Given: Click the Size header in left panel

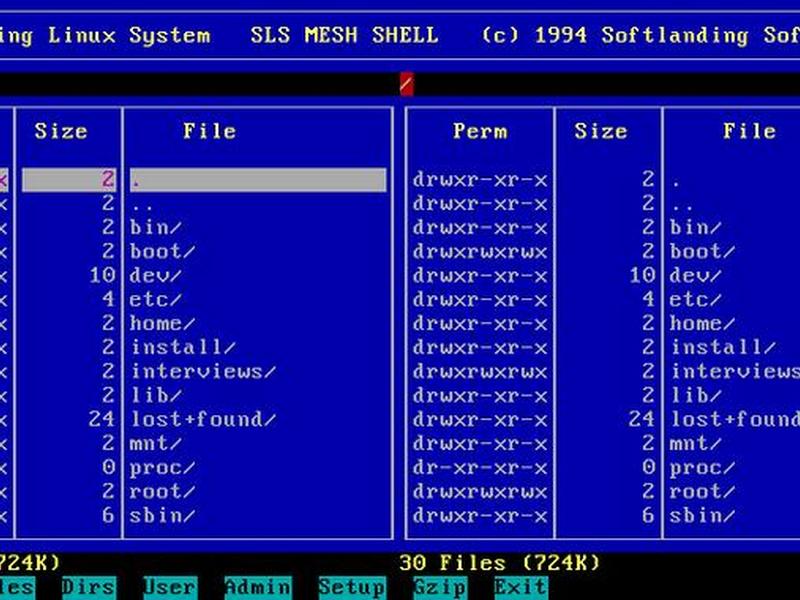Looking at the screenshot, I should pos(61,132).
